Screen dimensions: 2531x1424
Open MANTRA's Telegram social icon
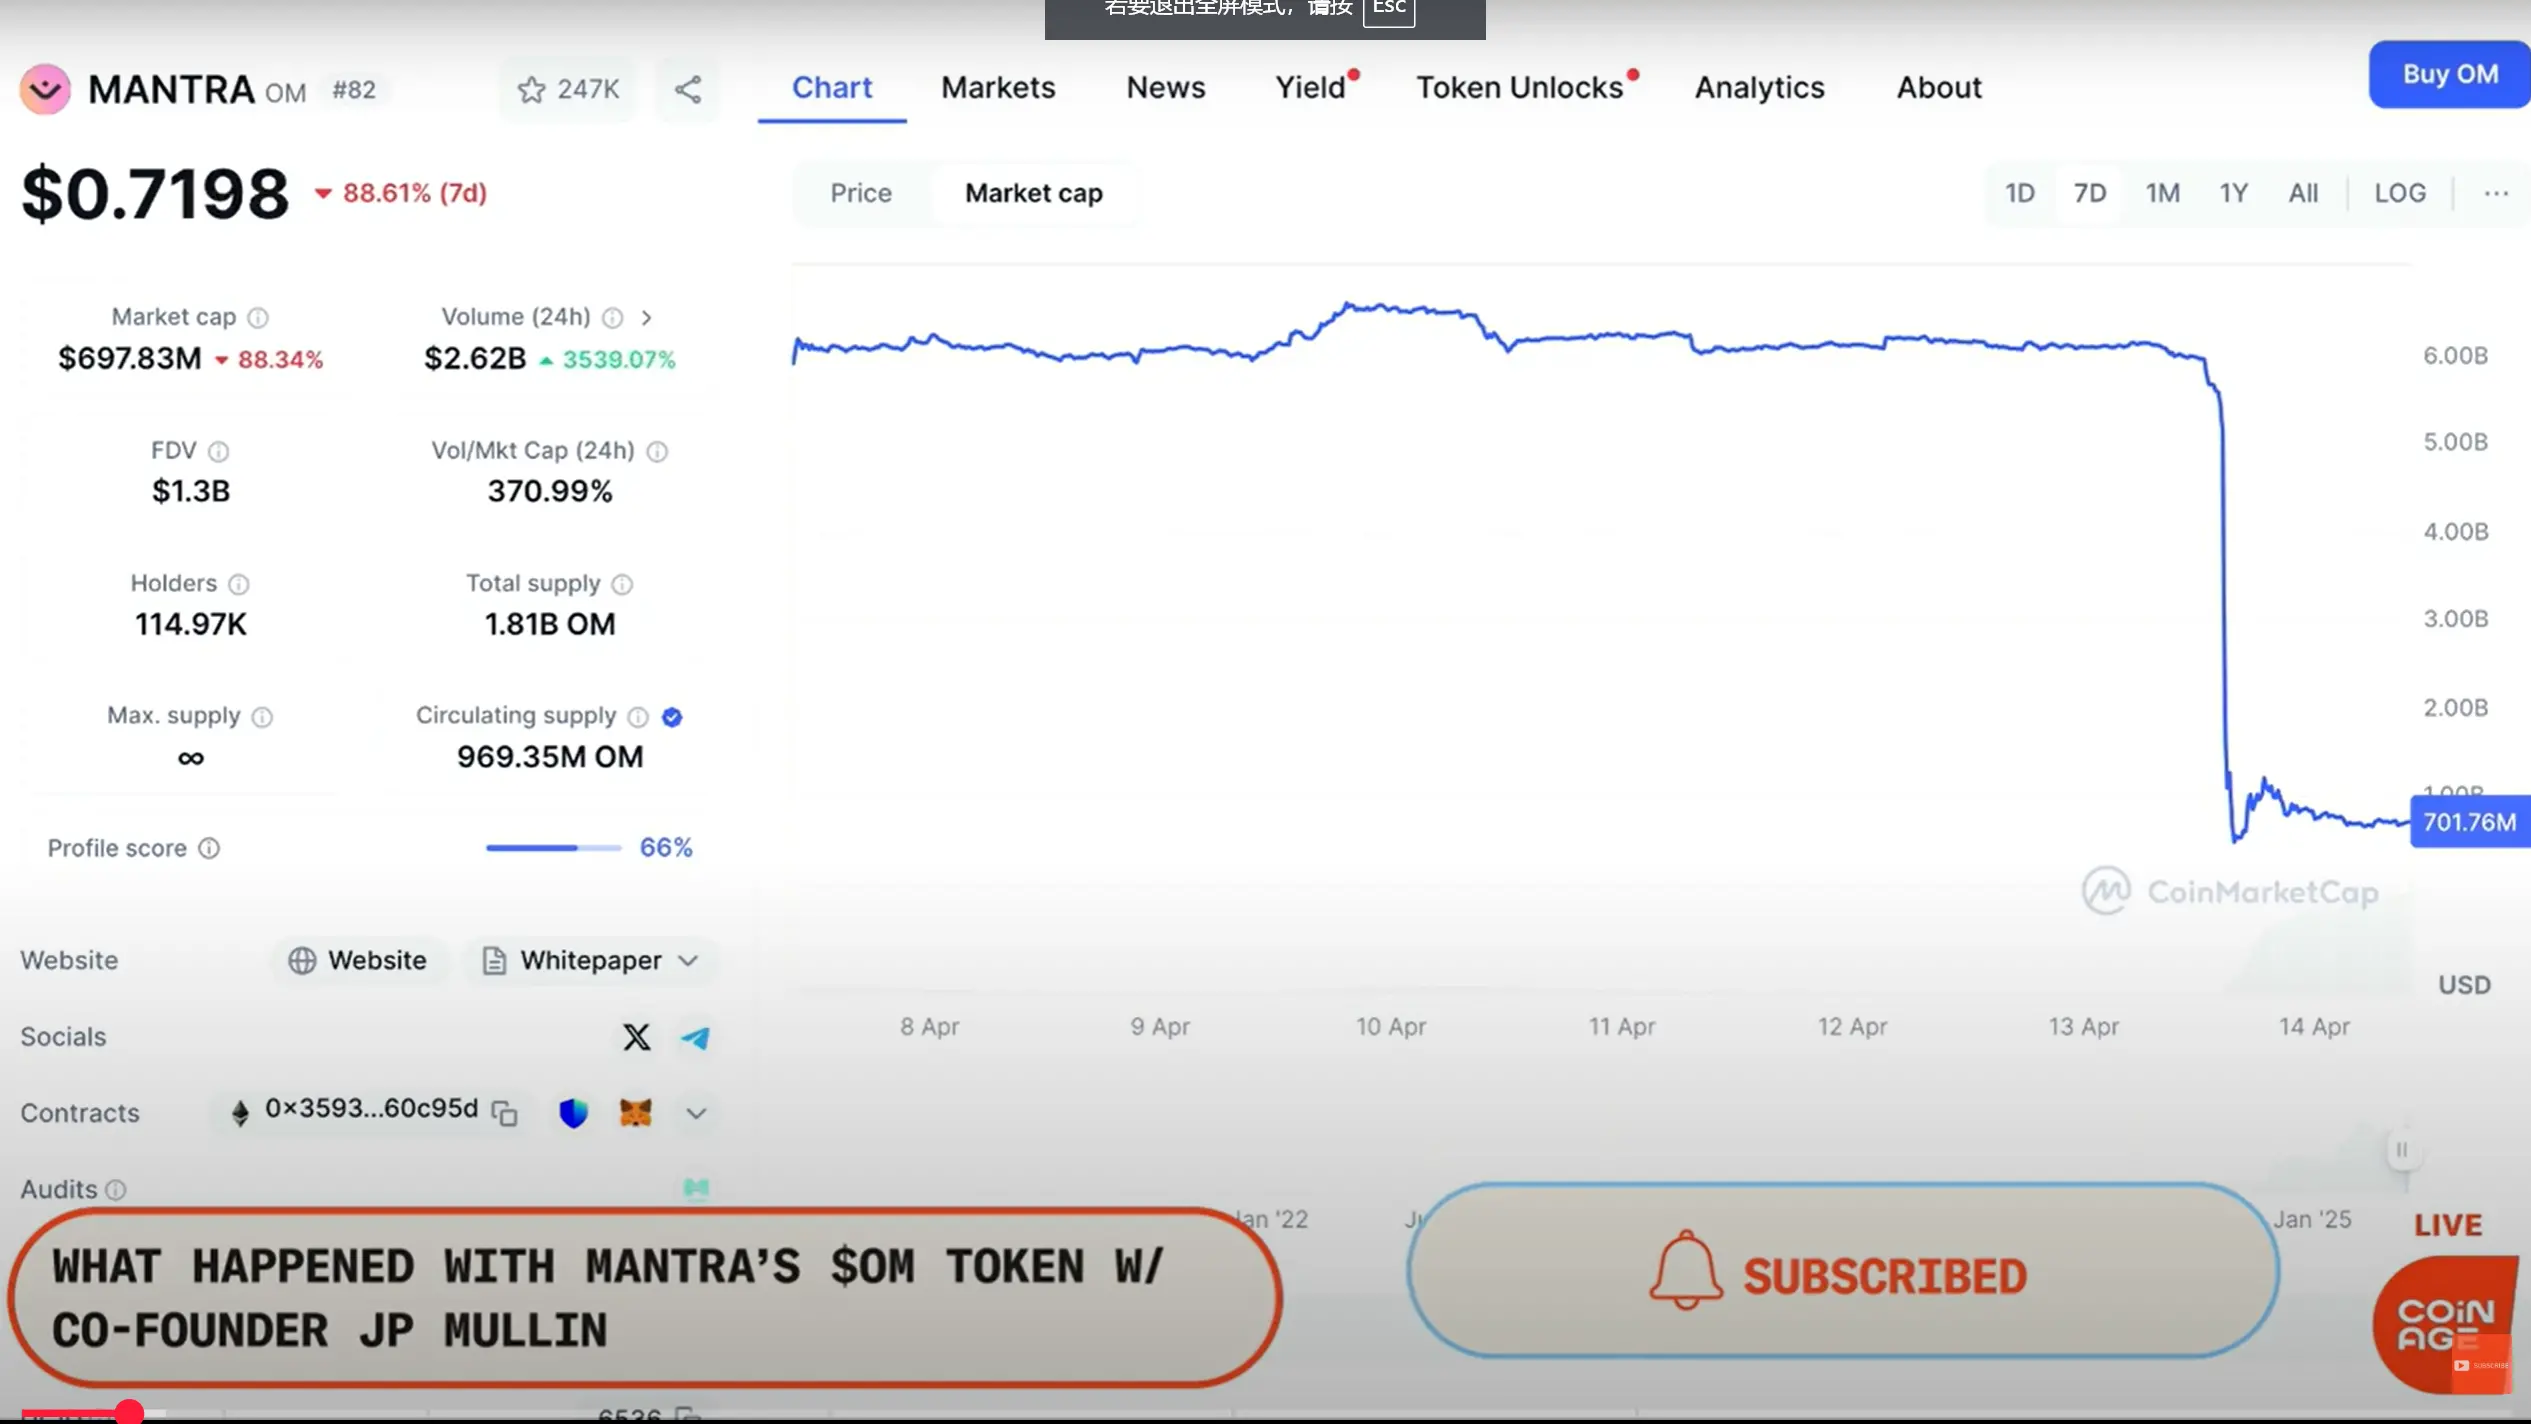point(696,1037)
